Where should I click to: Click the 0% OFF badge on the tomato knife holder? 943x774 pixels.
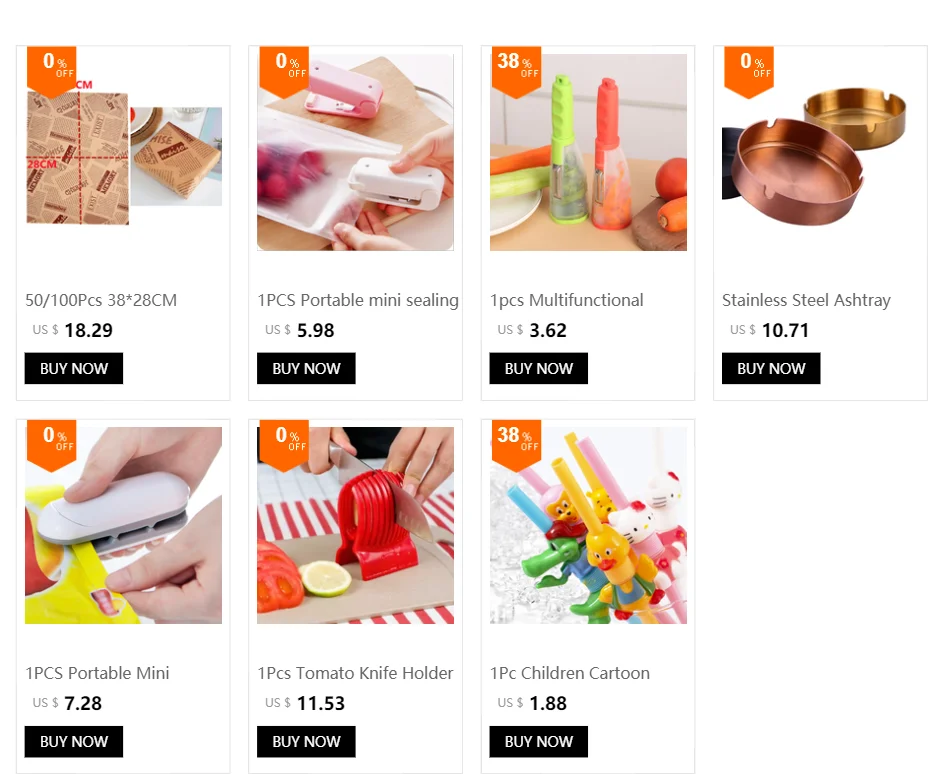pyautogui.click(x=284, y=446)
